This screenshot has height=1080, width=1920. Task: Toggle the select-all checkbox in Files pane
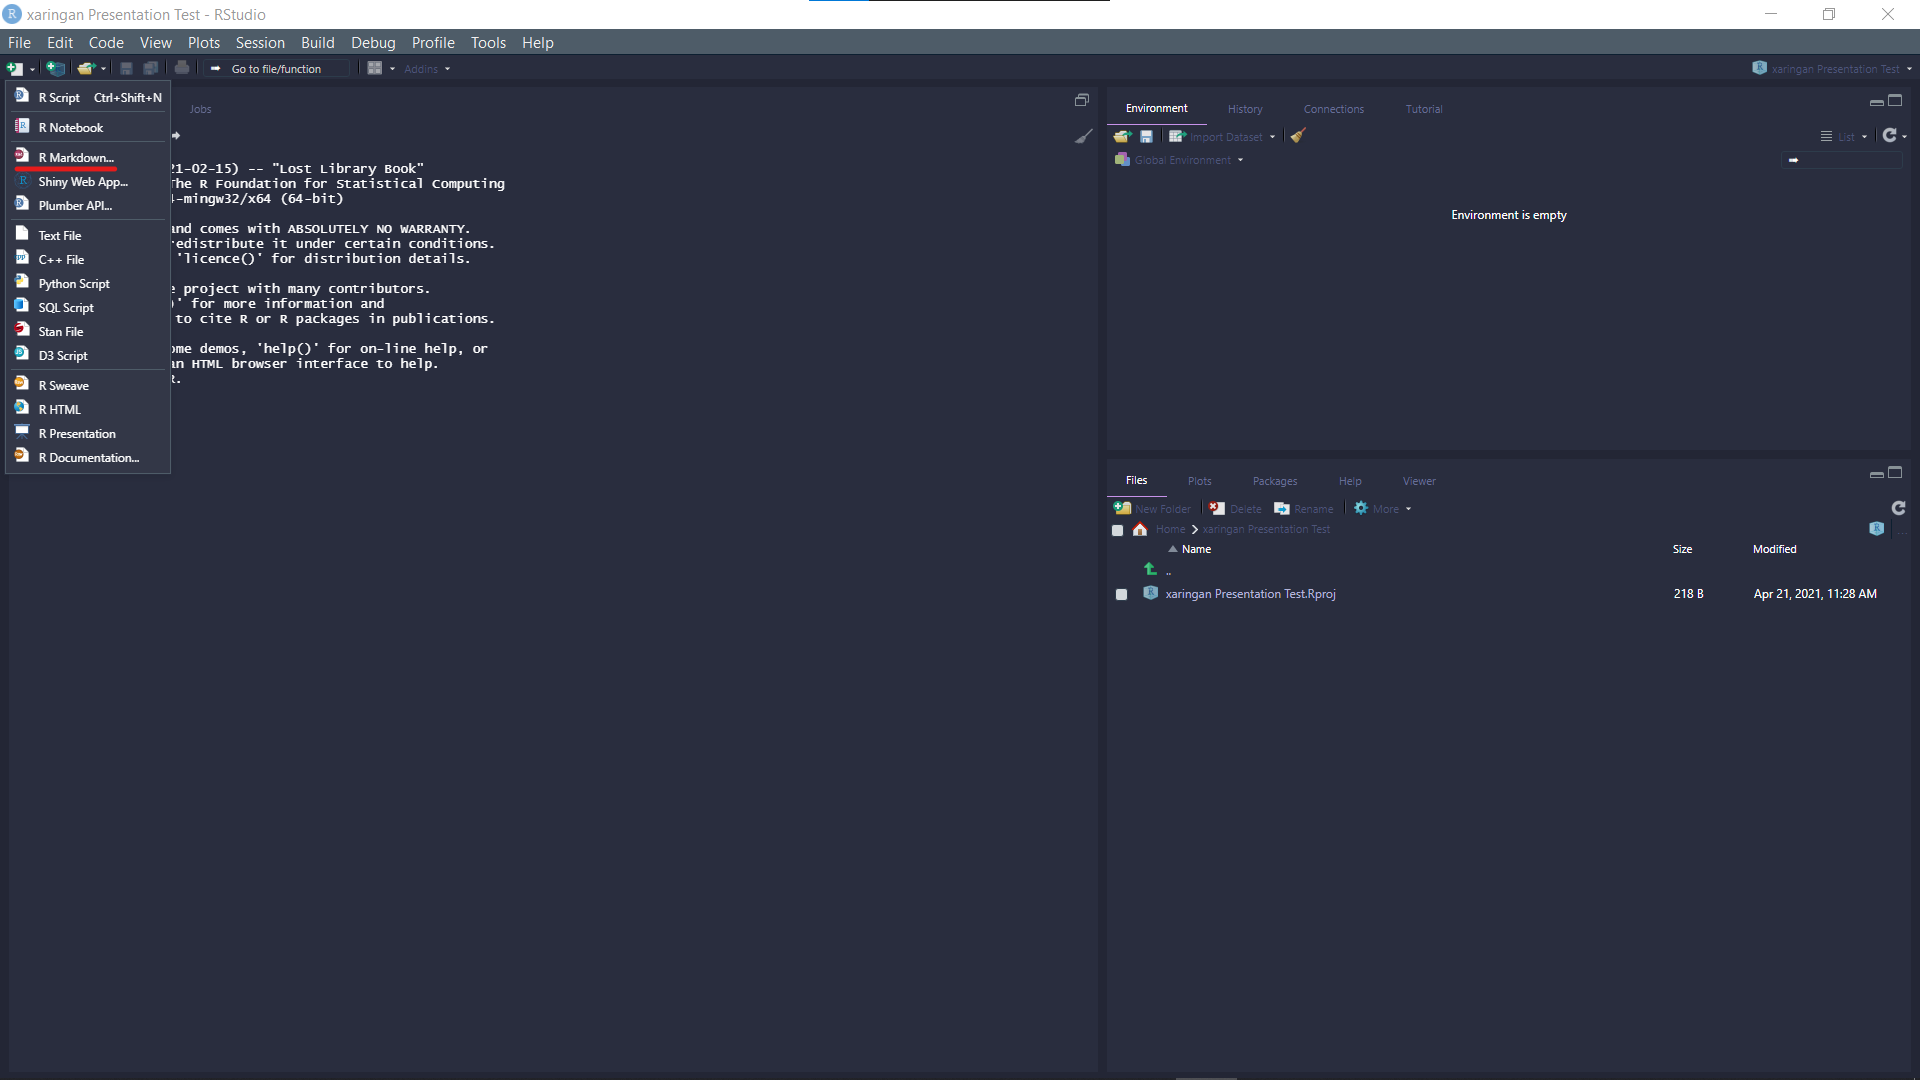(1118, 530)
